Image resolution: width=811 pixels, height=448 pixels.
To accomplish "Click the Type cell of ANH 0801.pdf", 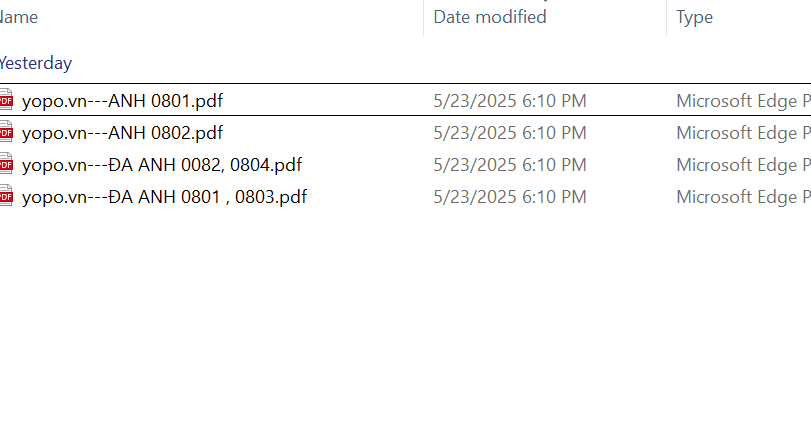I will (x=742, y=100).
